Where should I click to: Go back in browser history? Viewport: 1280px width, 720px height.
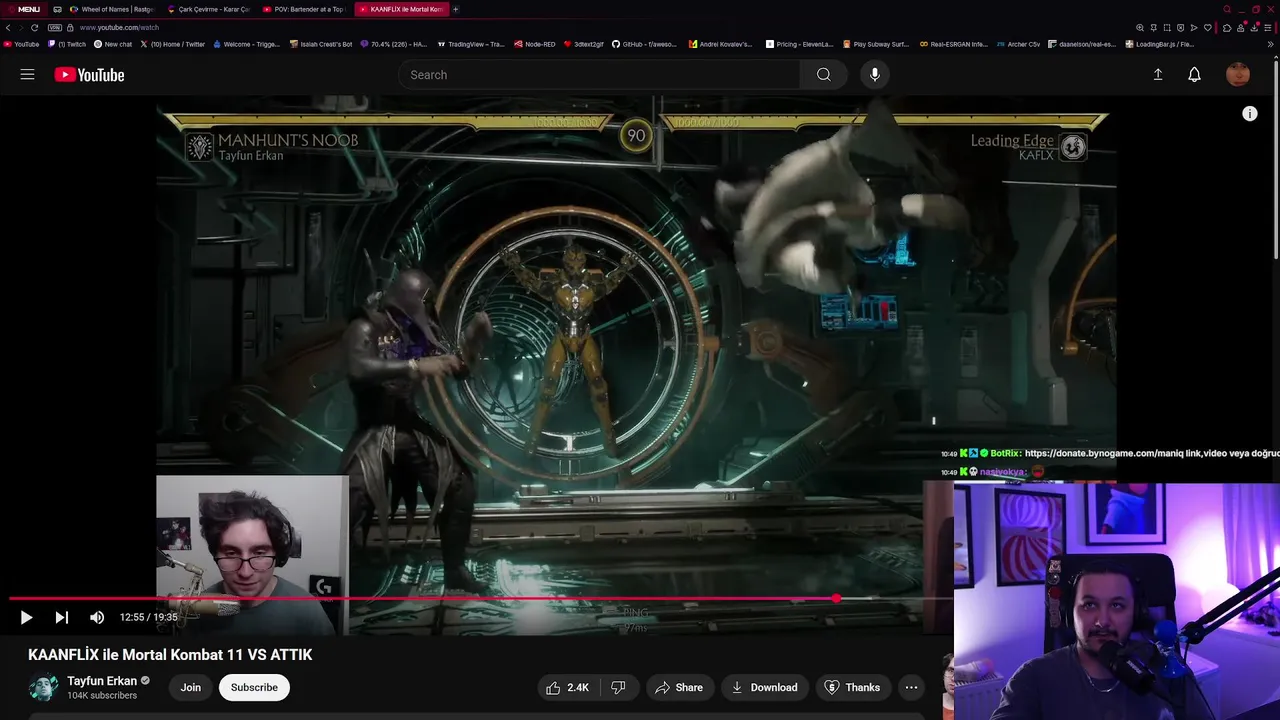coord(8,28)
